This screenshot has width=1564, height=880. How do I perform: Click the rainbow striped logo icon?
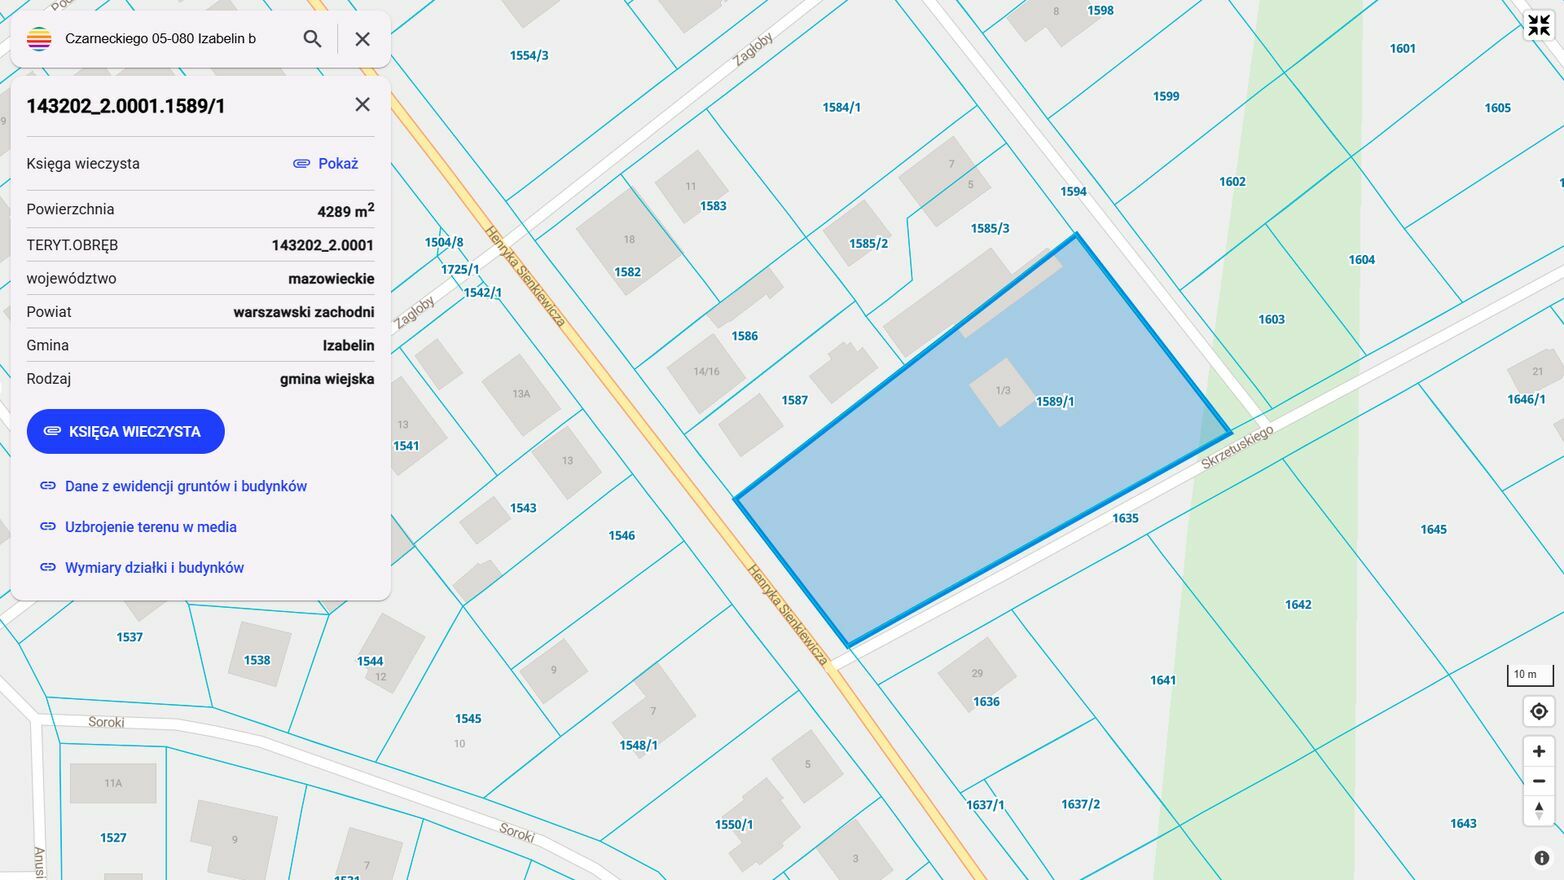click(39, 39)
